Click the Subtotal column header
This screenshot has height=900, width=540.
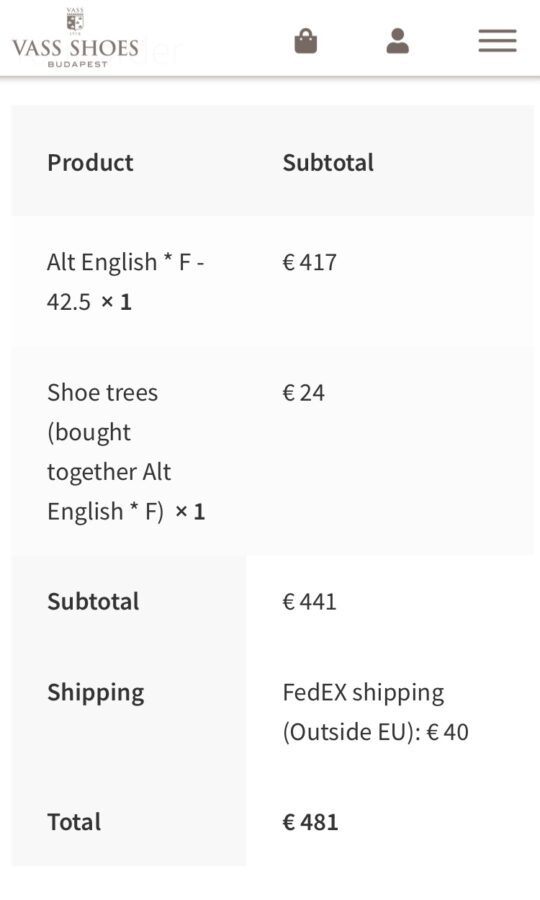(x=328, y=162)
